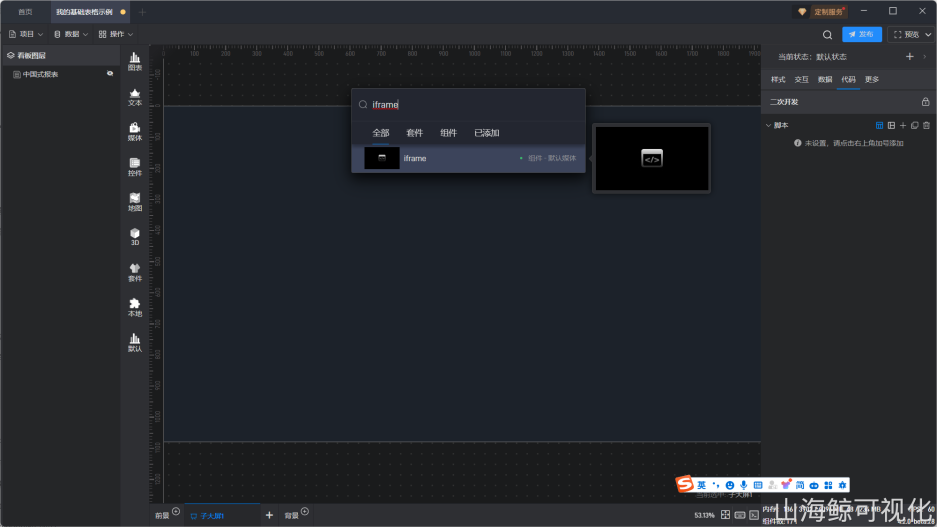Open the 控件 controls components panel
Viewport: 937px width, 527px height.
(x=135, y=167)
